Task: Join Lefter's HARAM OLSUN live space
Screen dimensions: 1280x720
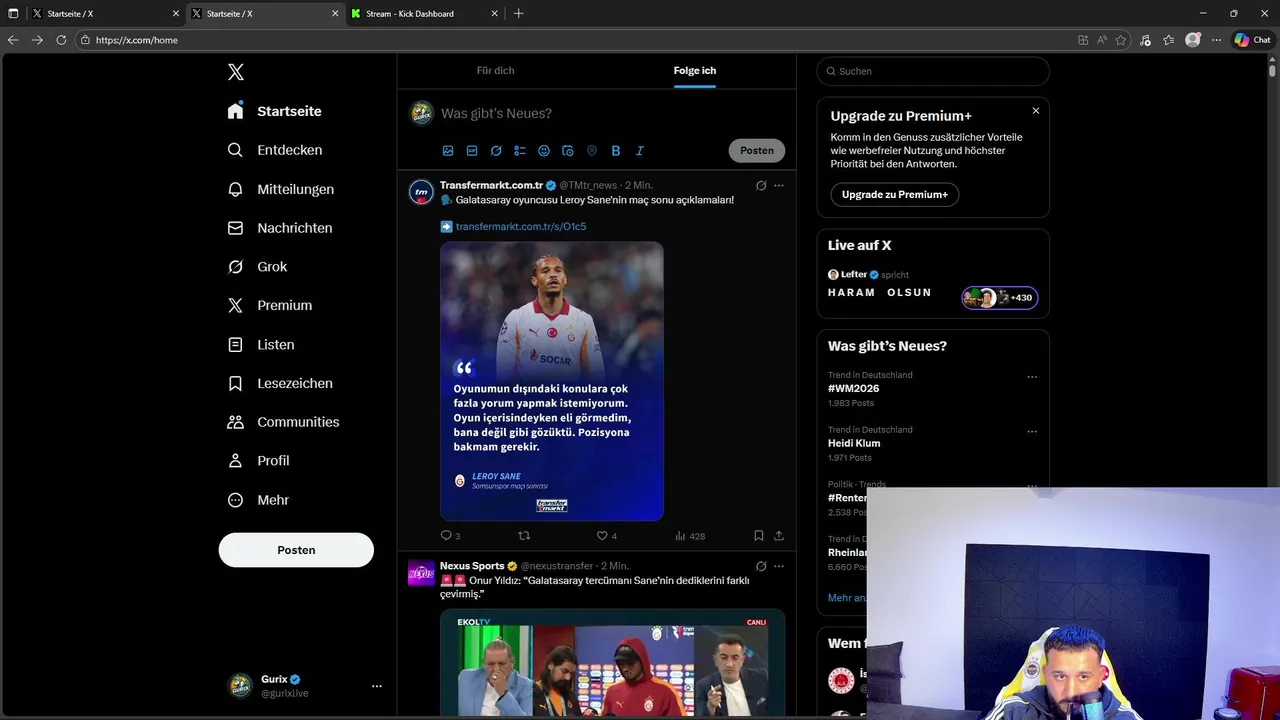Action: (880, 292)
